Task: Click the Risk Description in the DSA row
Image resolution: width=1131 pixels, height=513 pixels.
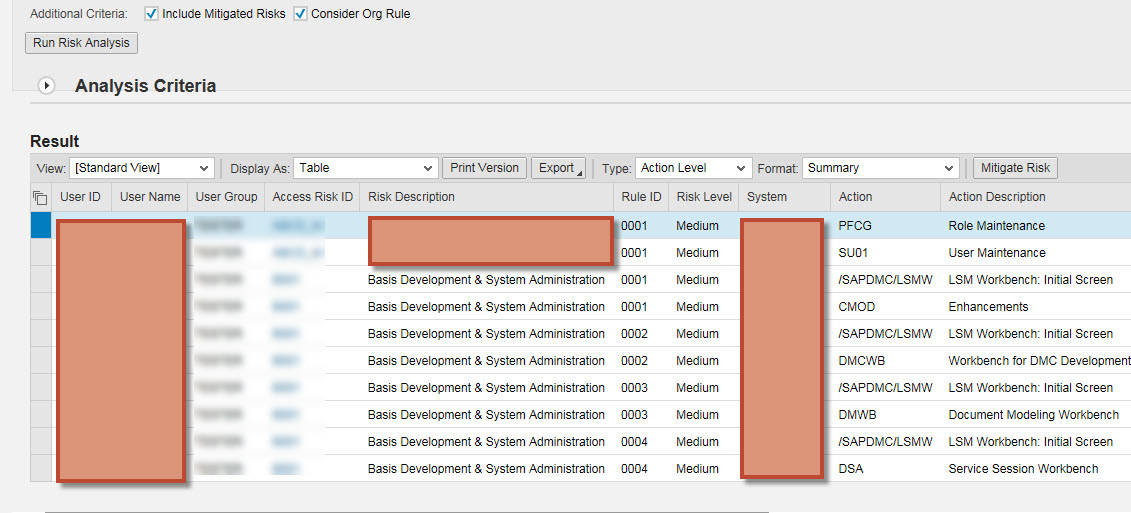Action: pyautogui.click(x=486, y=469)
